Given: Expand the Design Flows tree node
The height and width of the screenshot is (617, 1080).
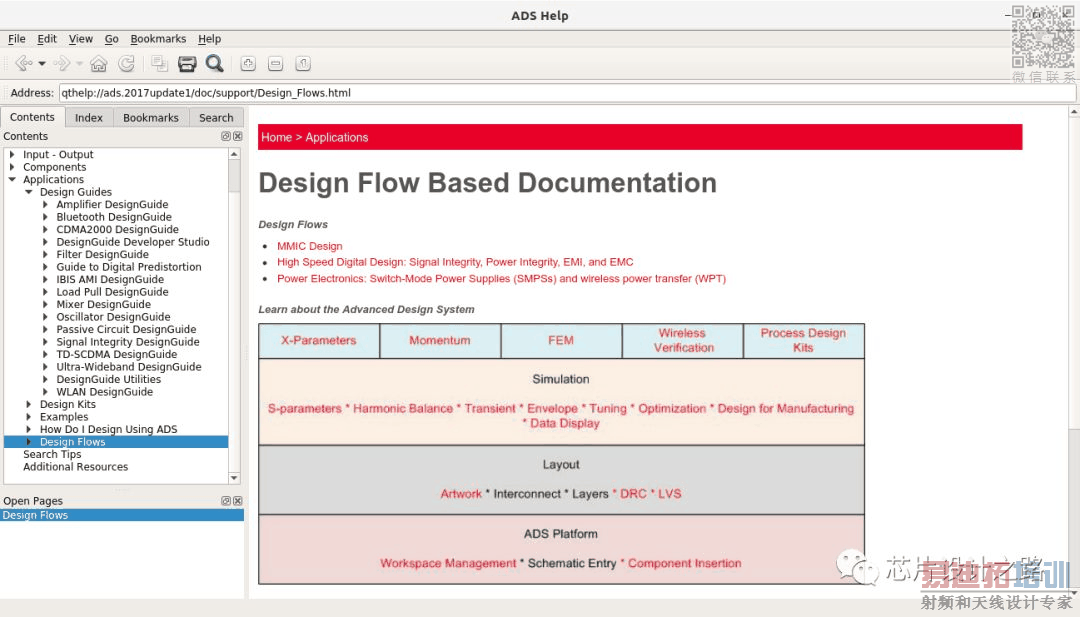Looking at the screenshot, I should tap(28, 441).
